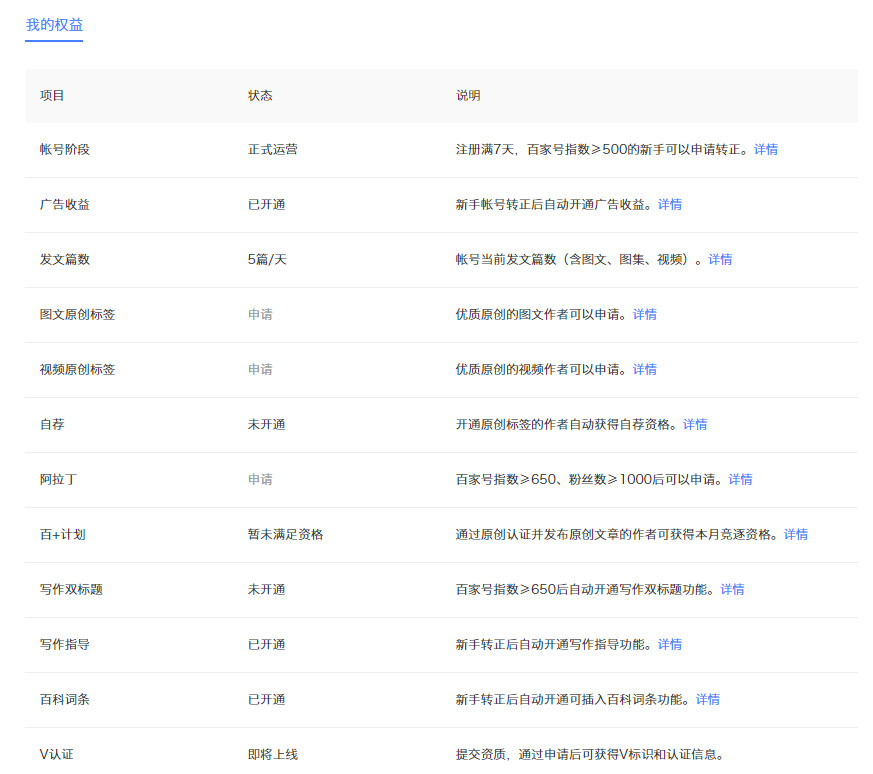The height and width of the screenshot is (774, 873).
Task: Click 详情 next to 优质原创的图文作者可以申请
Action: (x=644, y=314)
